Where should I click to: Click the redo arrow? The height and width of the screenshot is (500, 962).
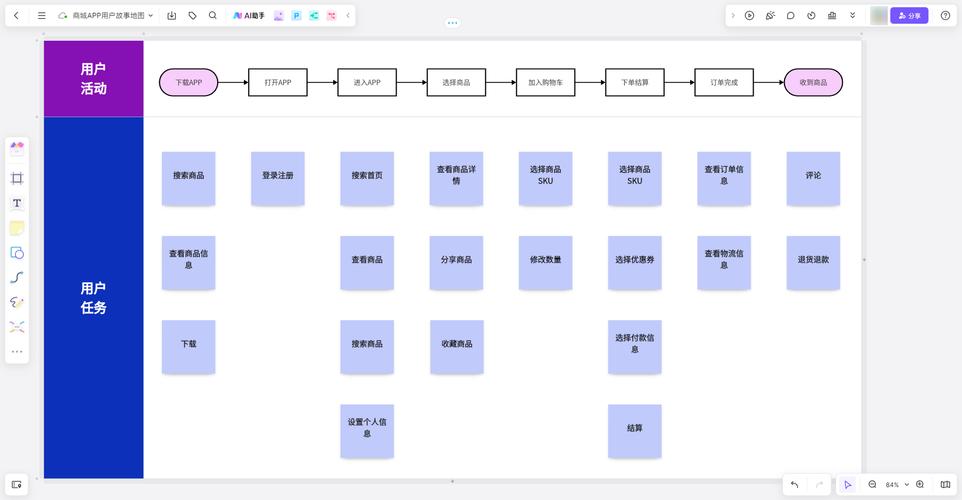[x=819, y=485]
